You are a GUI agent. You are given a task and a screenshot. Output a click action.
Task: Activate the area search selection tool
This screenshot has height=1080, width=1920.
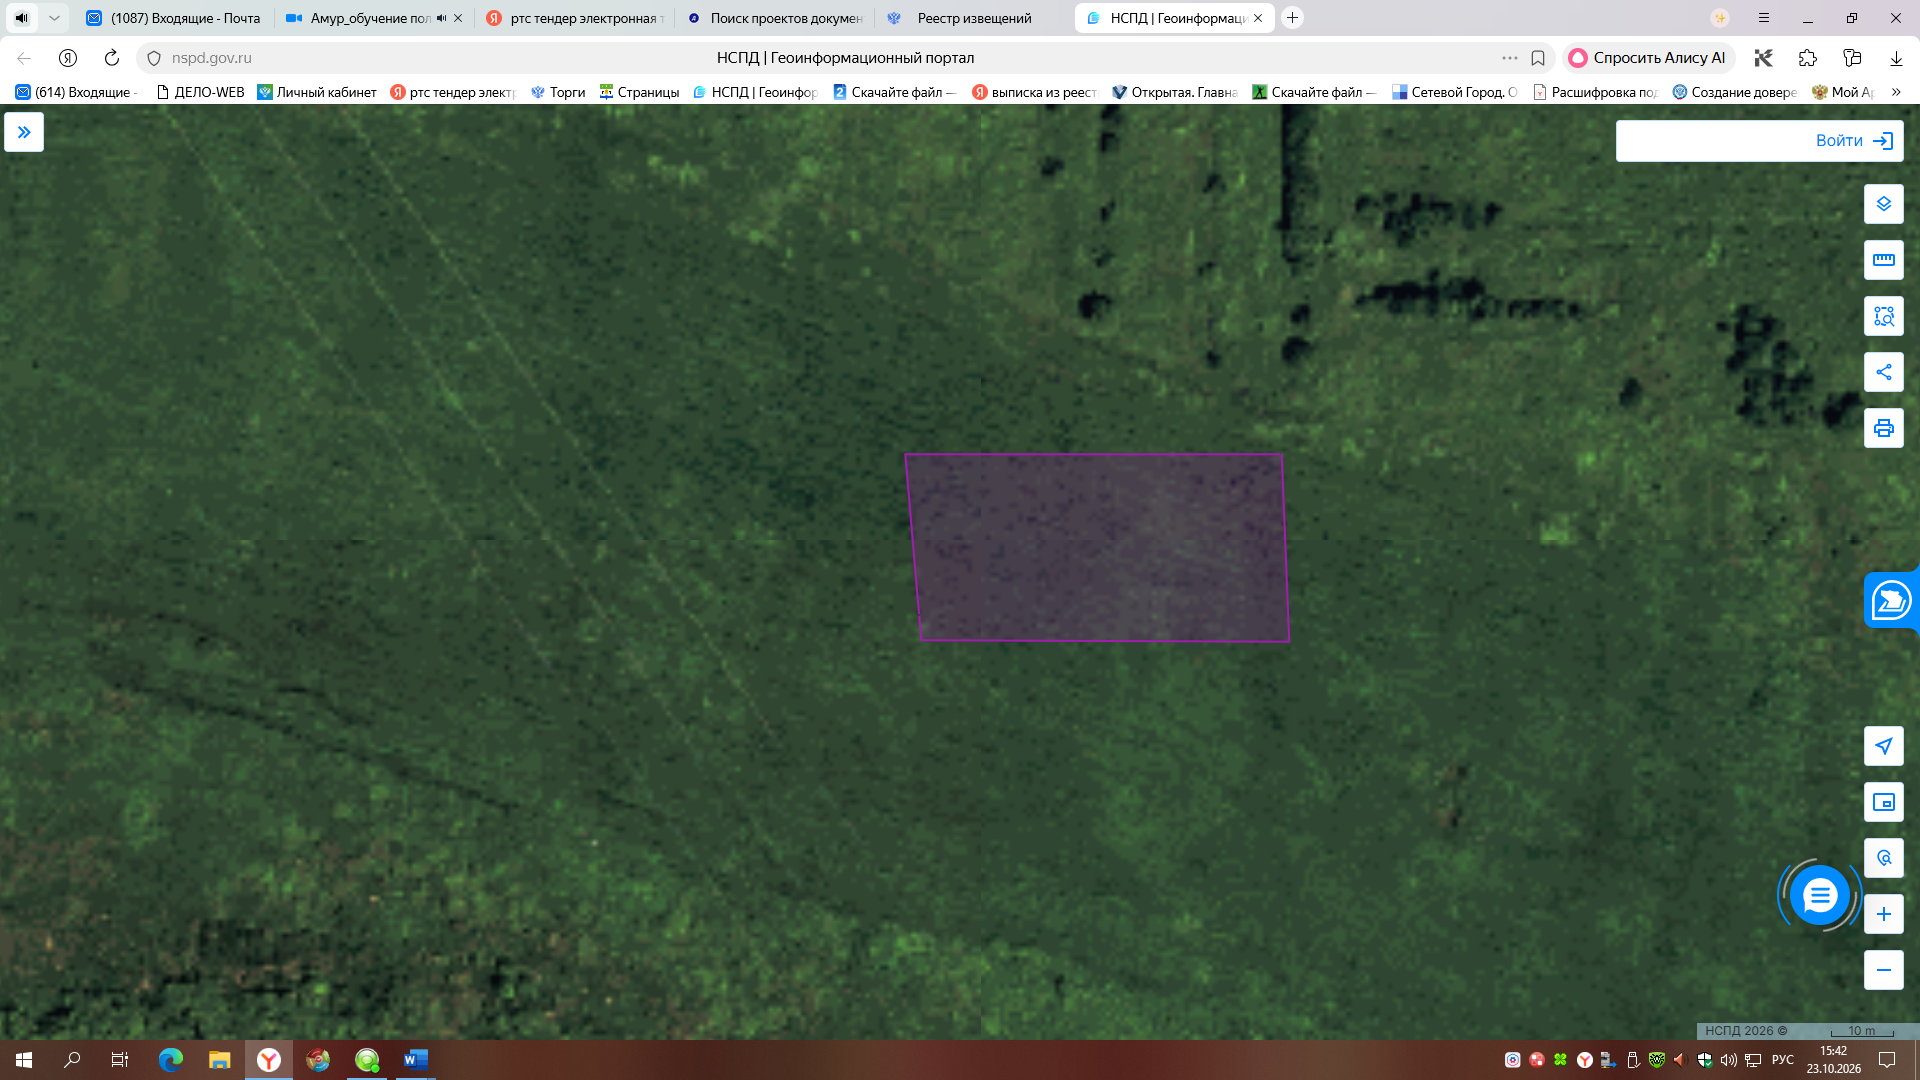1883,316
